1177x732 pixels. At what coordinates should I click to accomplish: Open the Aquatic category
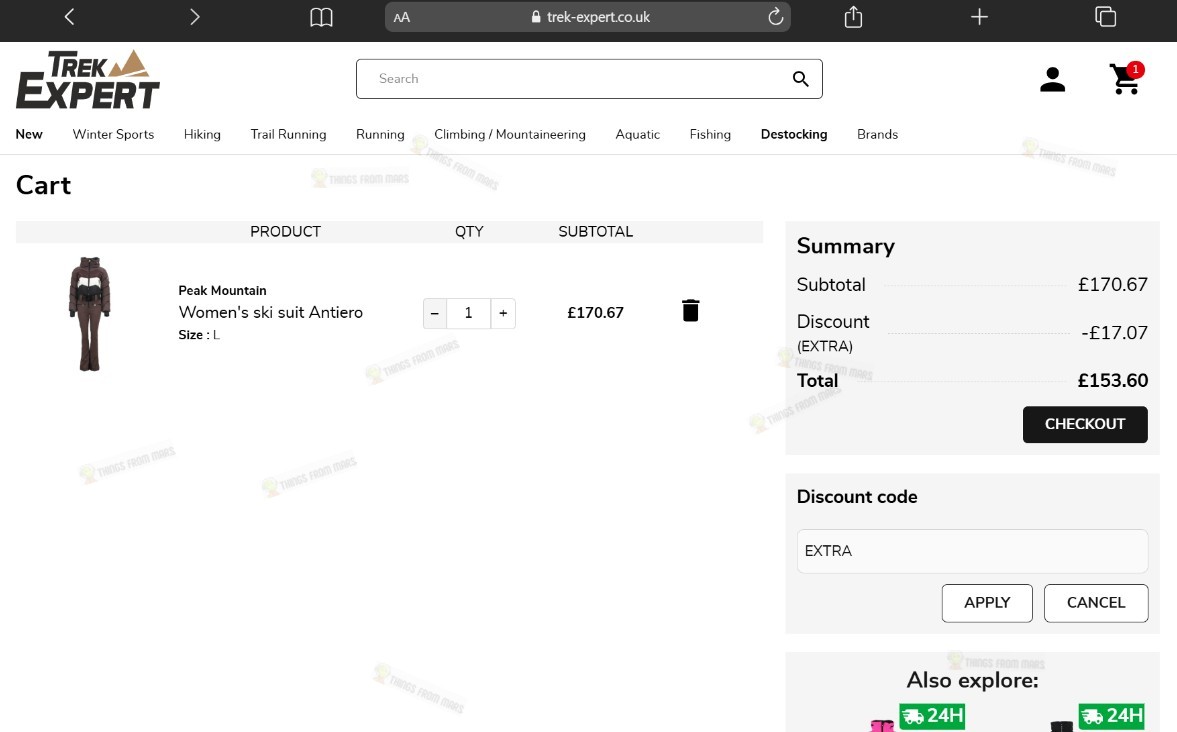pos(637,134)
